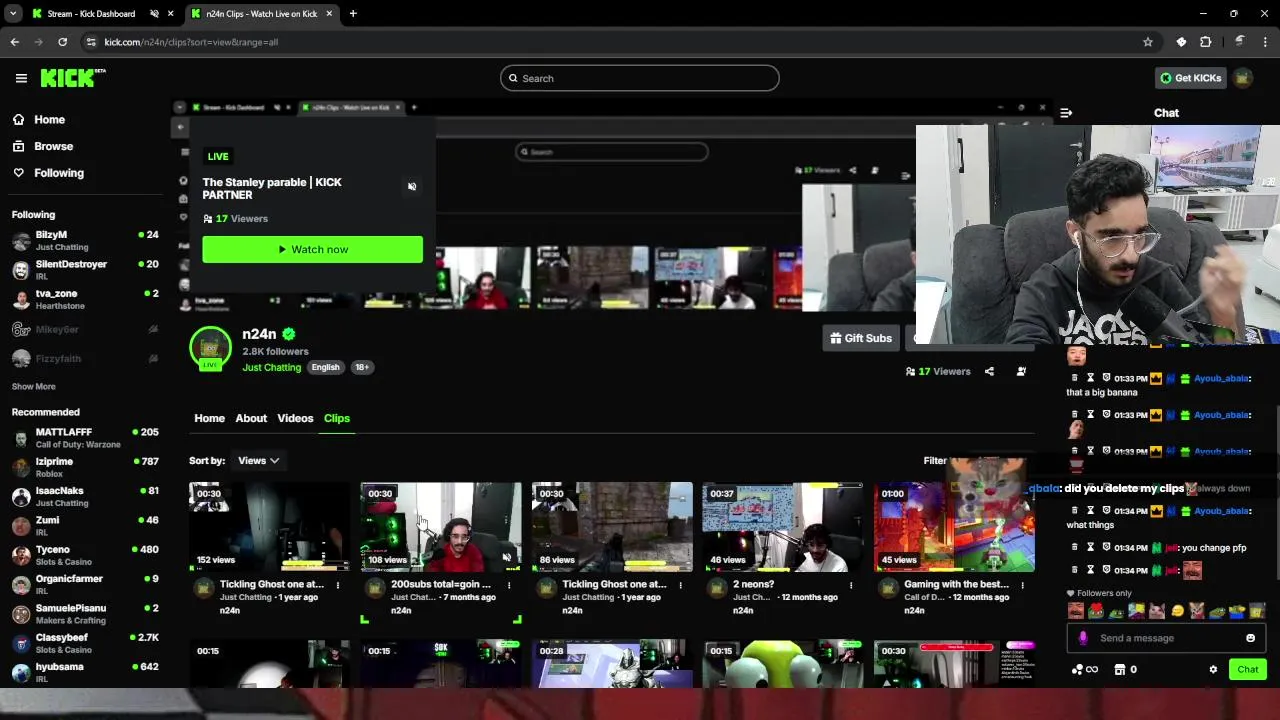The image size is (1280, 720).
Task: Open three-dot menu for the Gaming with the best clip
Action: coord(1022,585)
